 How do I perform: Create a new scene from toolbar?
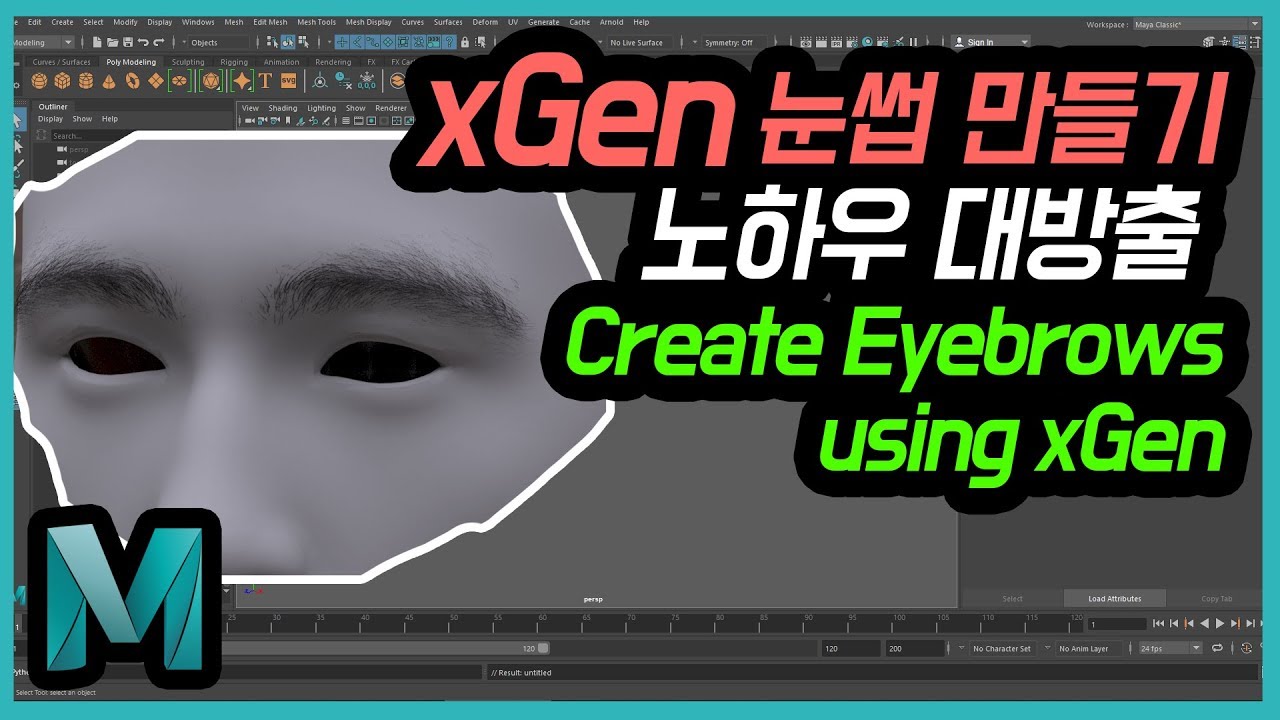[97, 42]
